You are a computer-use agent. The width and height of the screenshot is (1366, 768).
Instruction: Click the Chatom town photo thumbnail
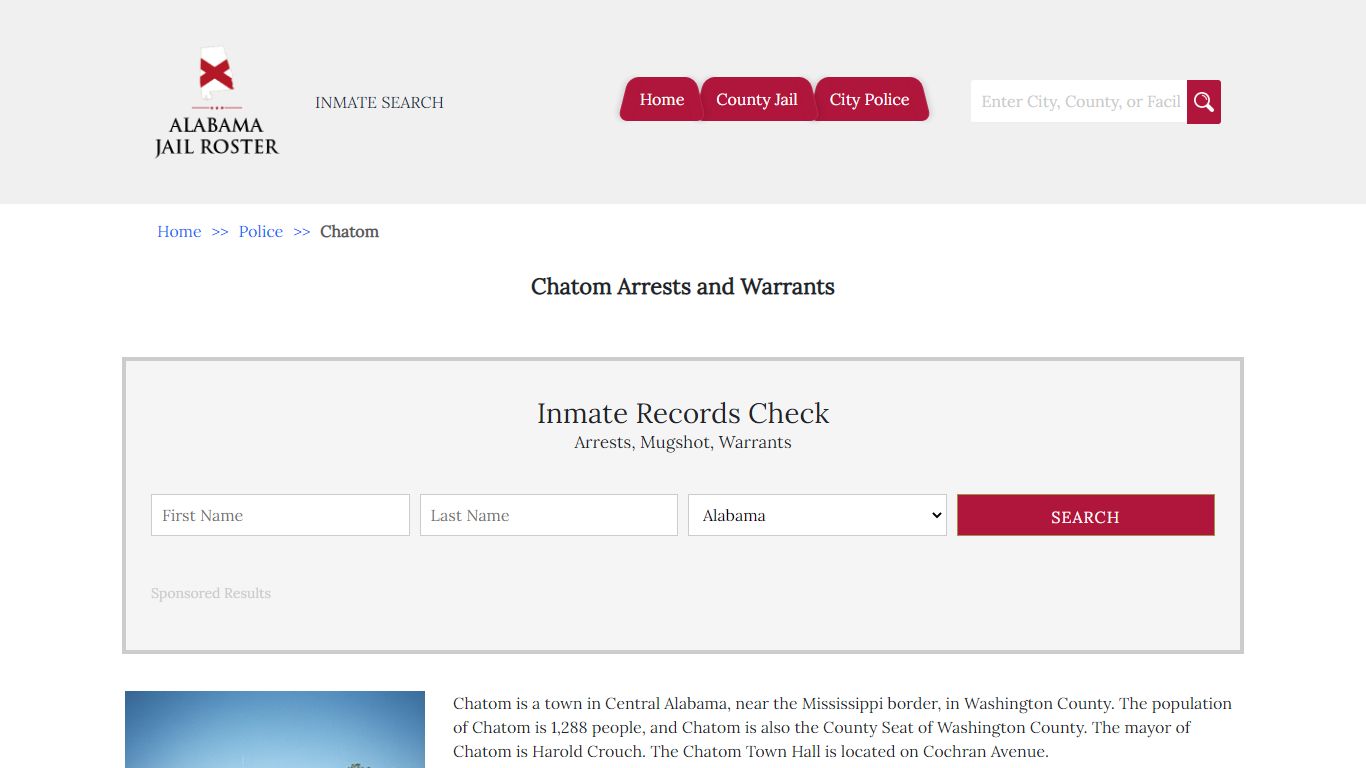tap(275, 730)
